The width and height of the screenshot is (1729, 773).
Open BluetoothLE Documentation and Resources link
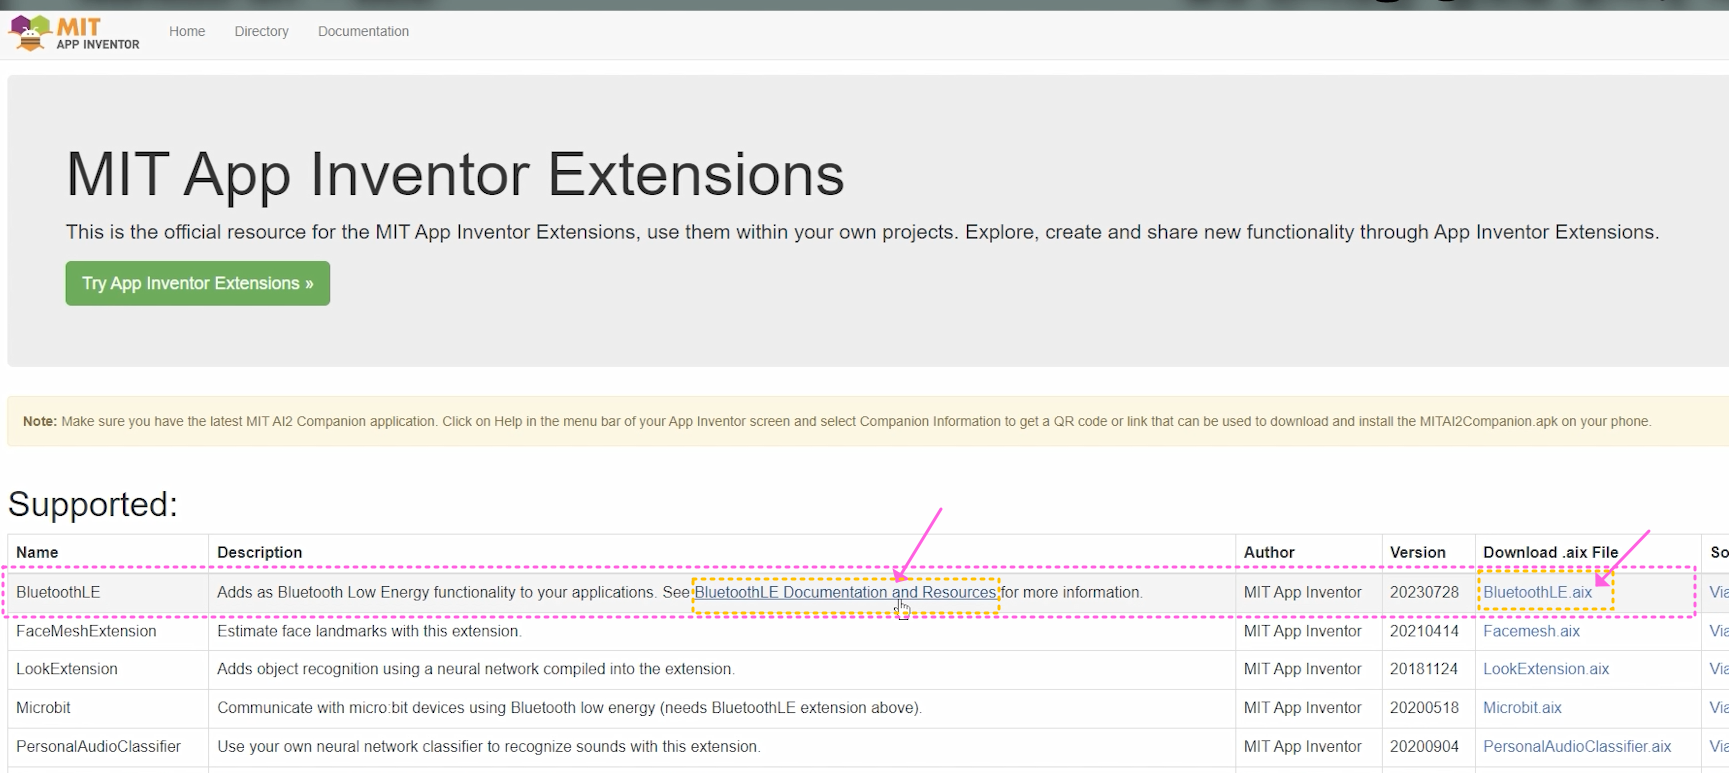845,592
